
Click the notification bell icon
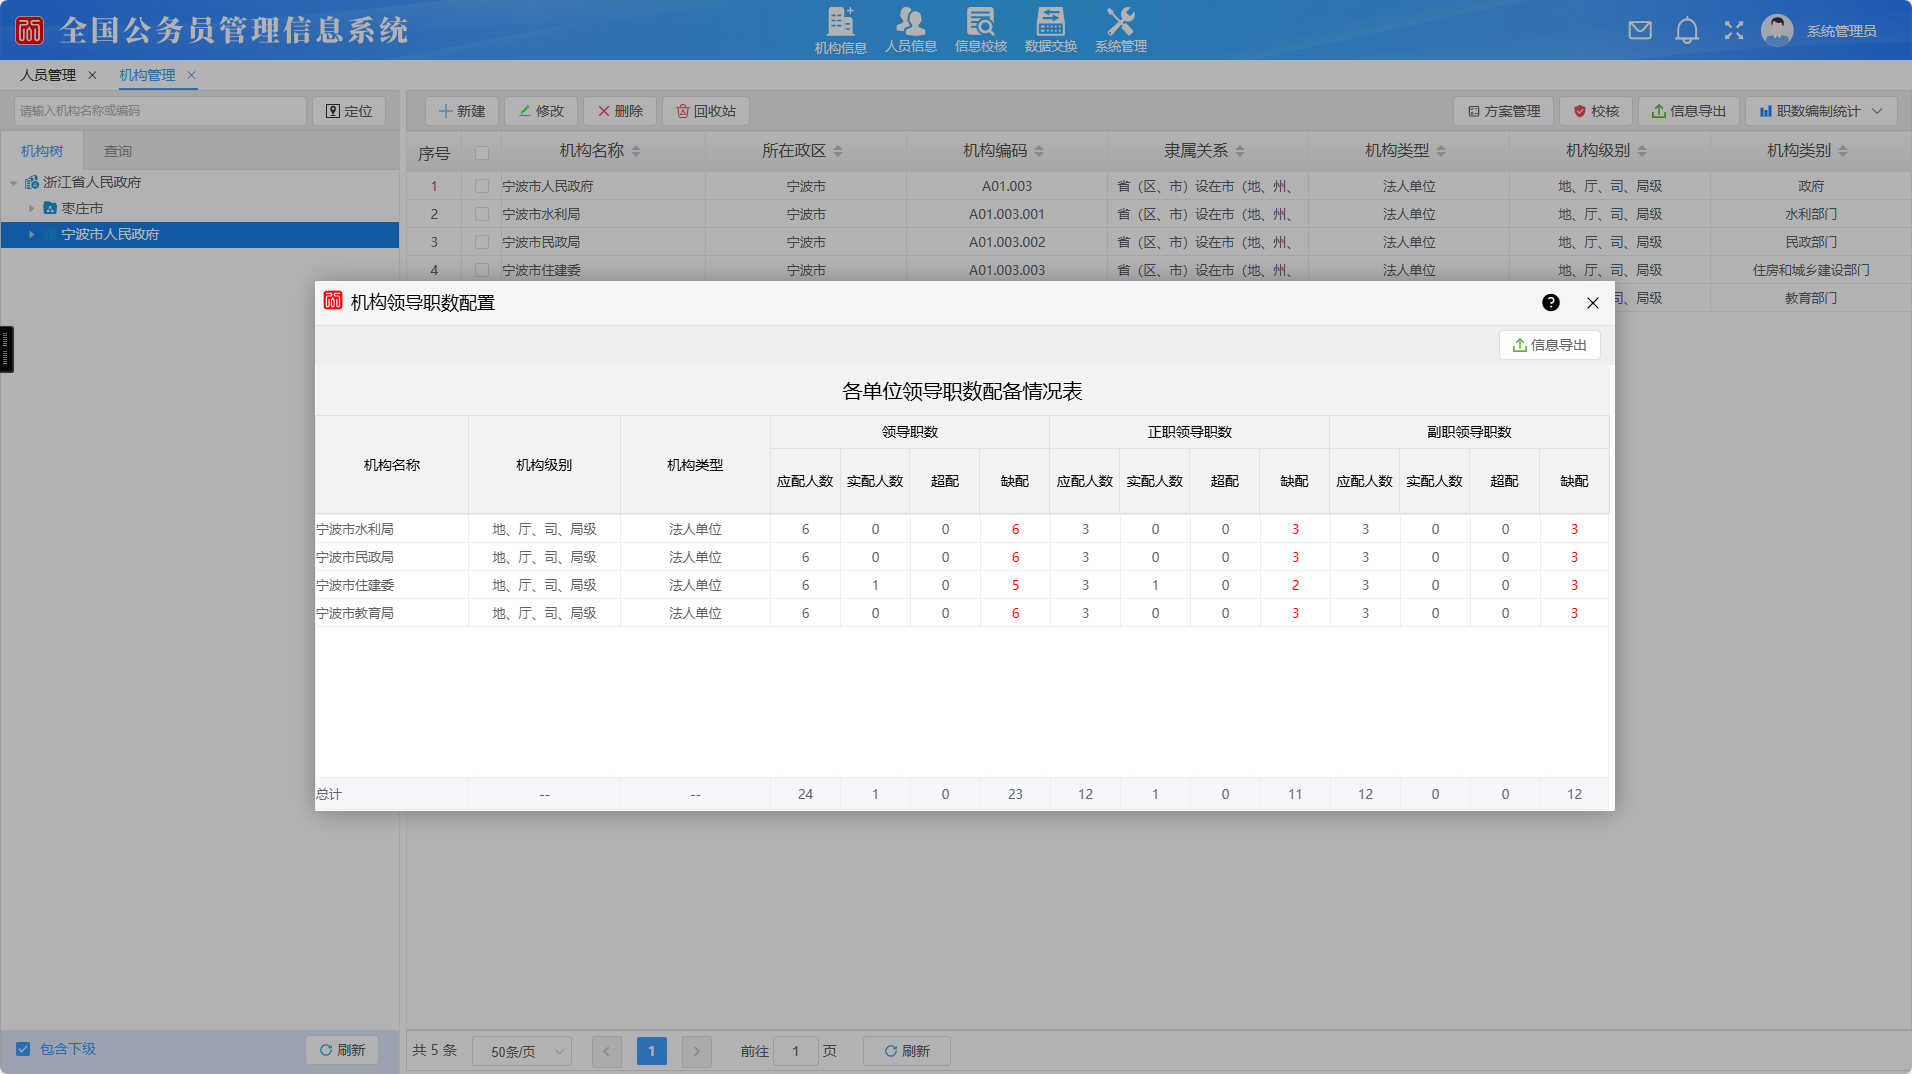click(1687, 30)
